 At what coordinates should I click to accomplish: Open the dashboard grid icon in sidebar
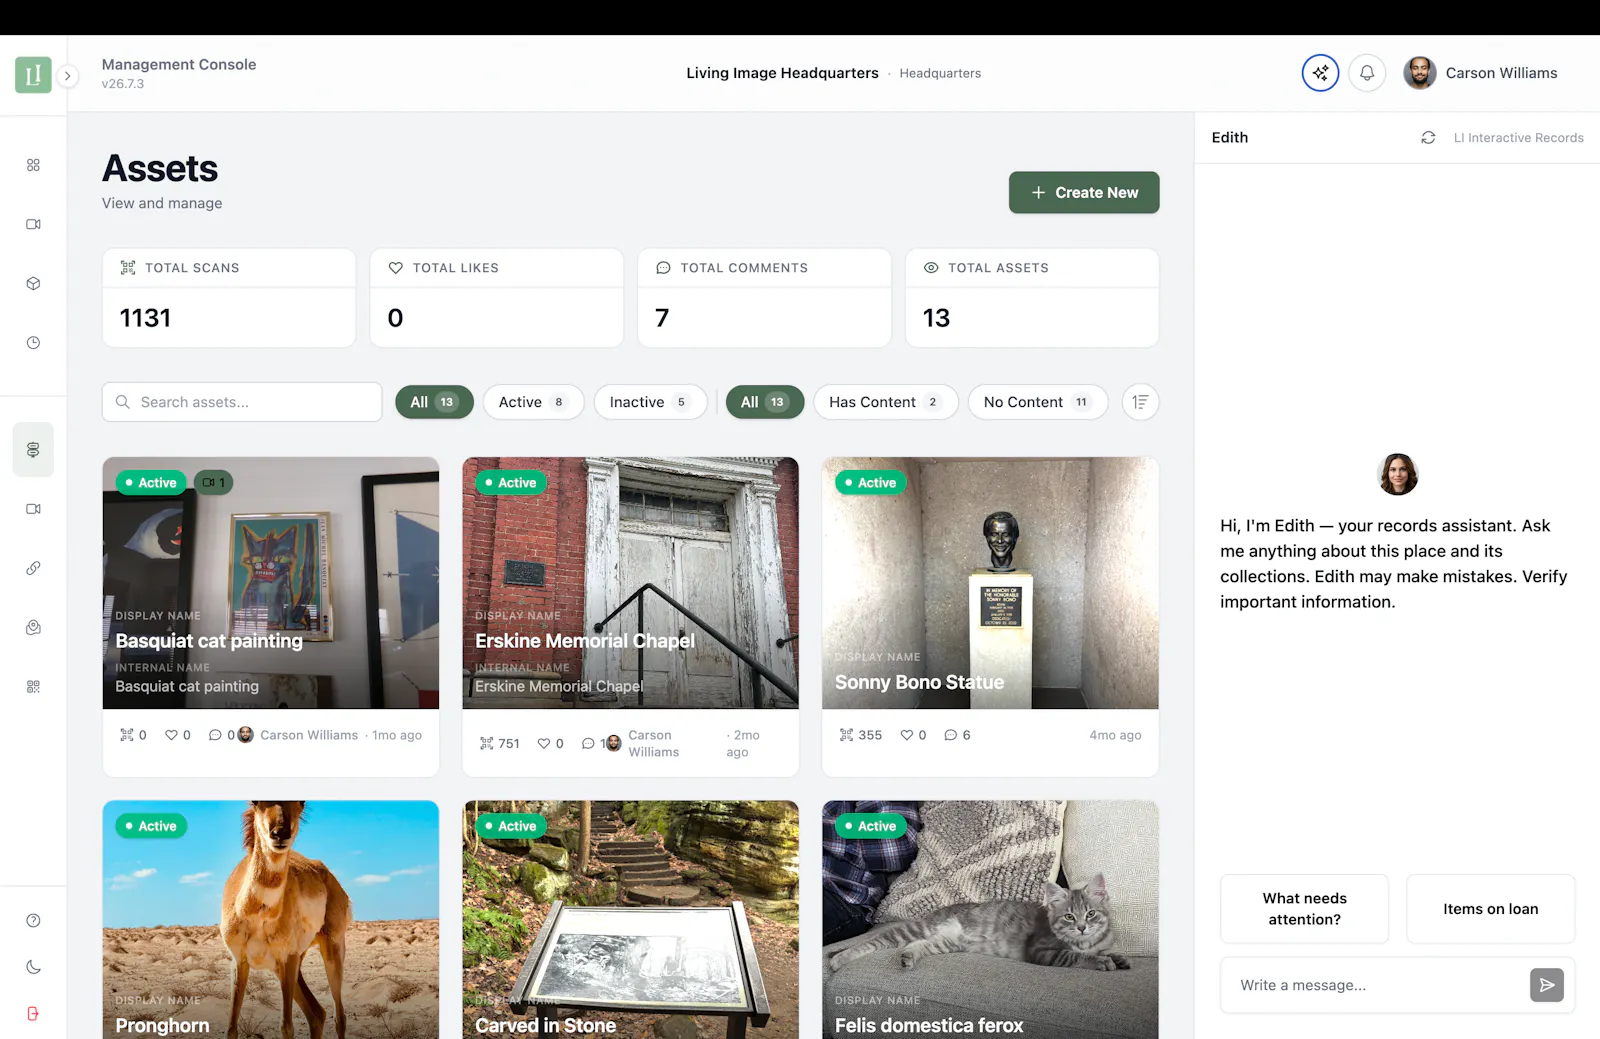33,165
